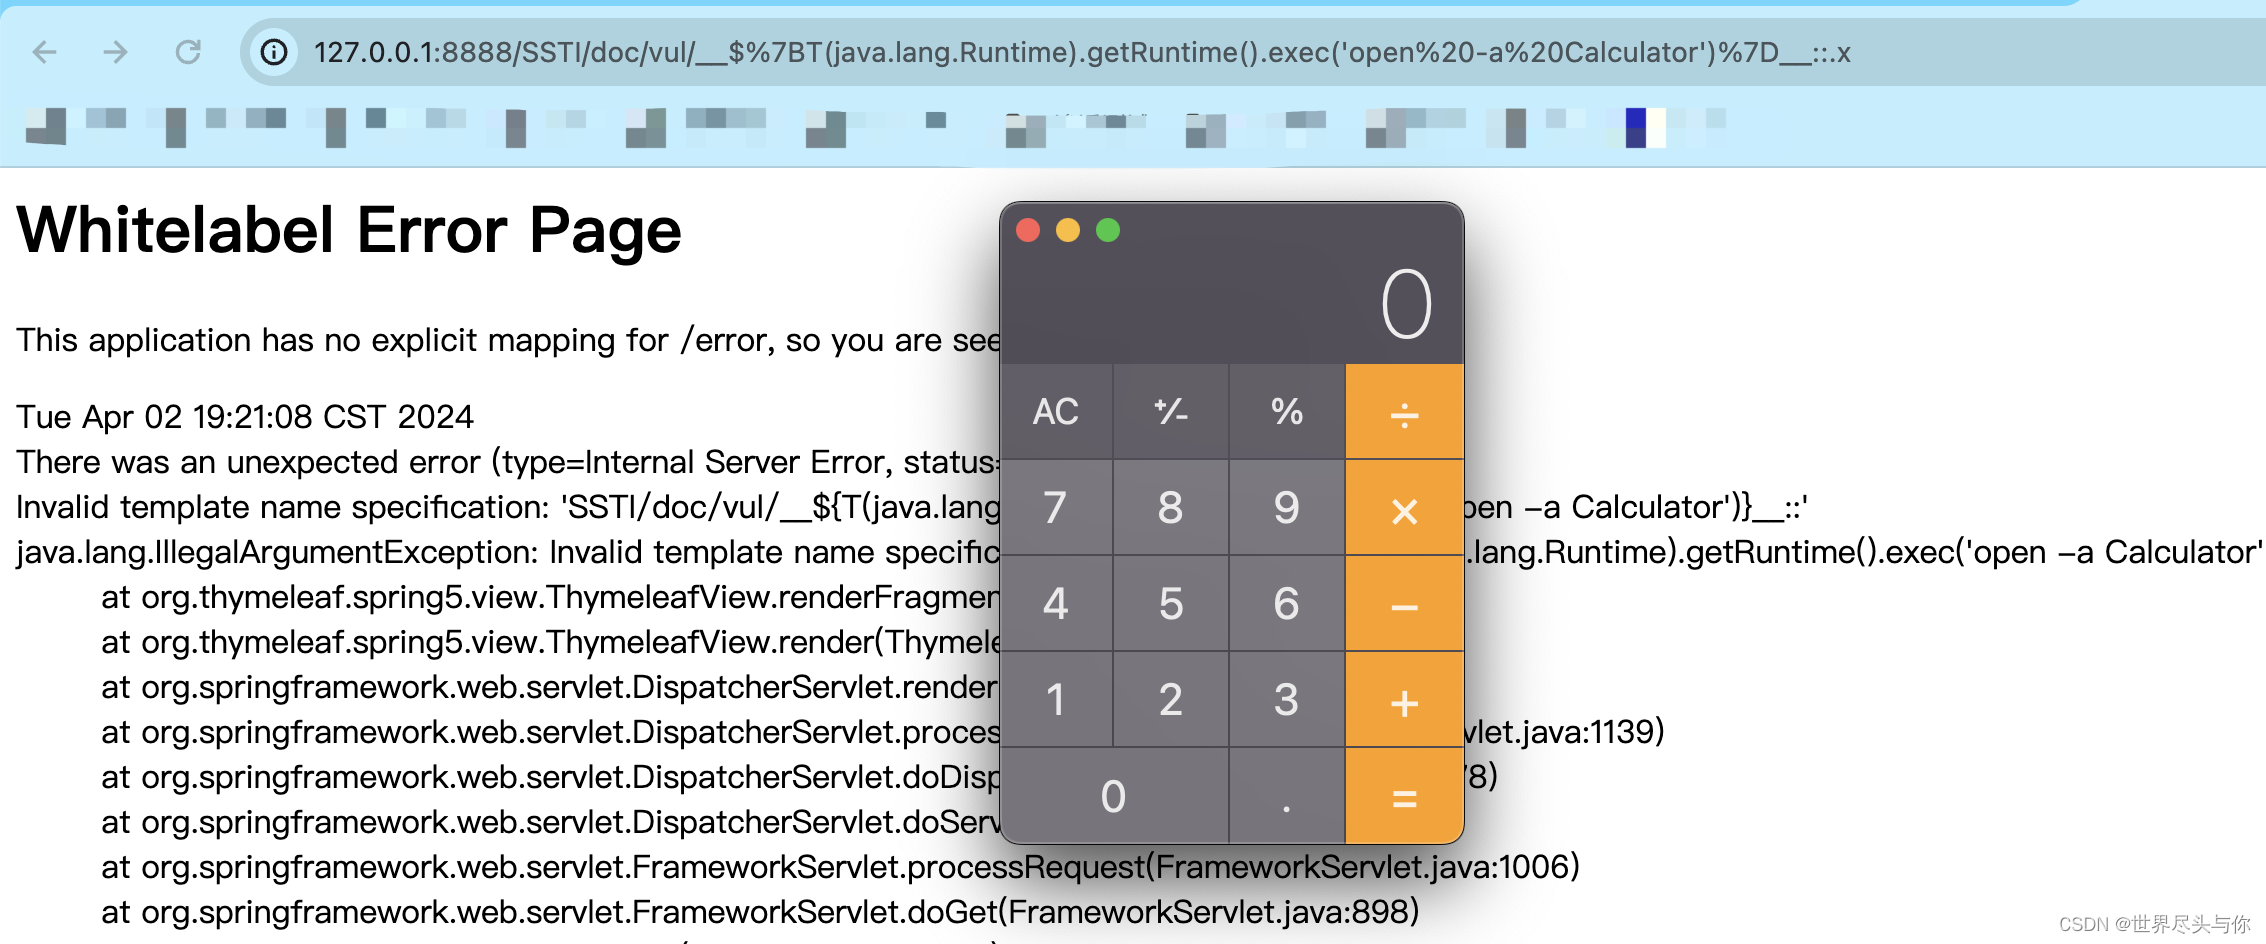2266x944 pixels.
Task: Click the FrameworkServlet.processRequest(FrameworkServlet.java:1006) line
Action: [840, 867]
